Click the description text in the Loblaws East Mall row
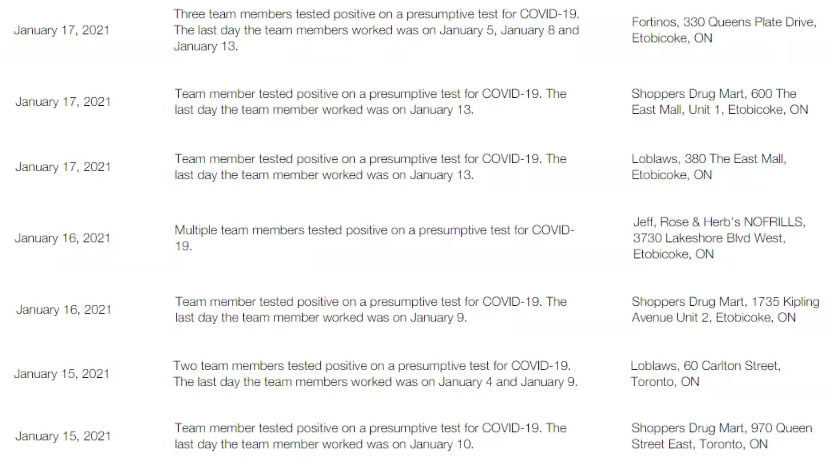832x464 pixels. (x=370, y=166)
